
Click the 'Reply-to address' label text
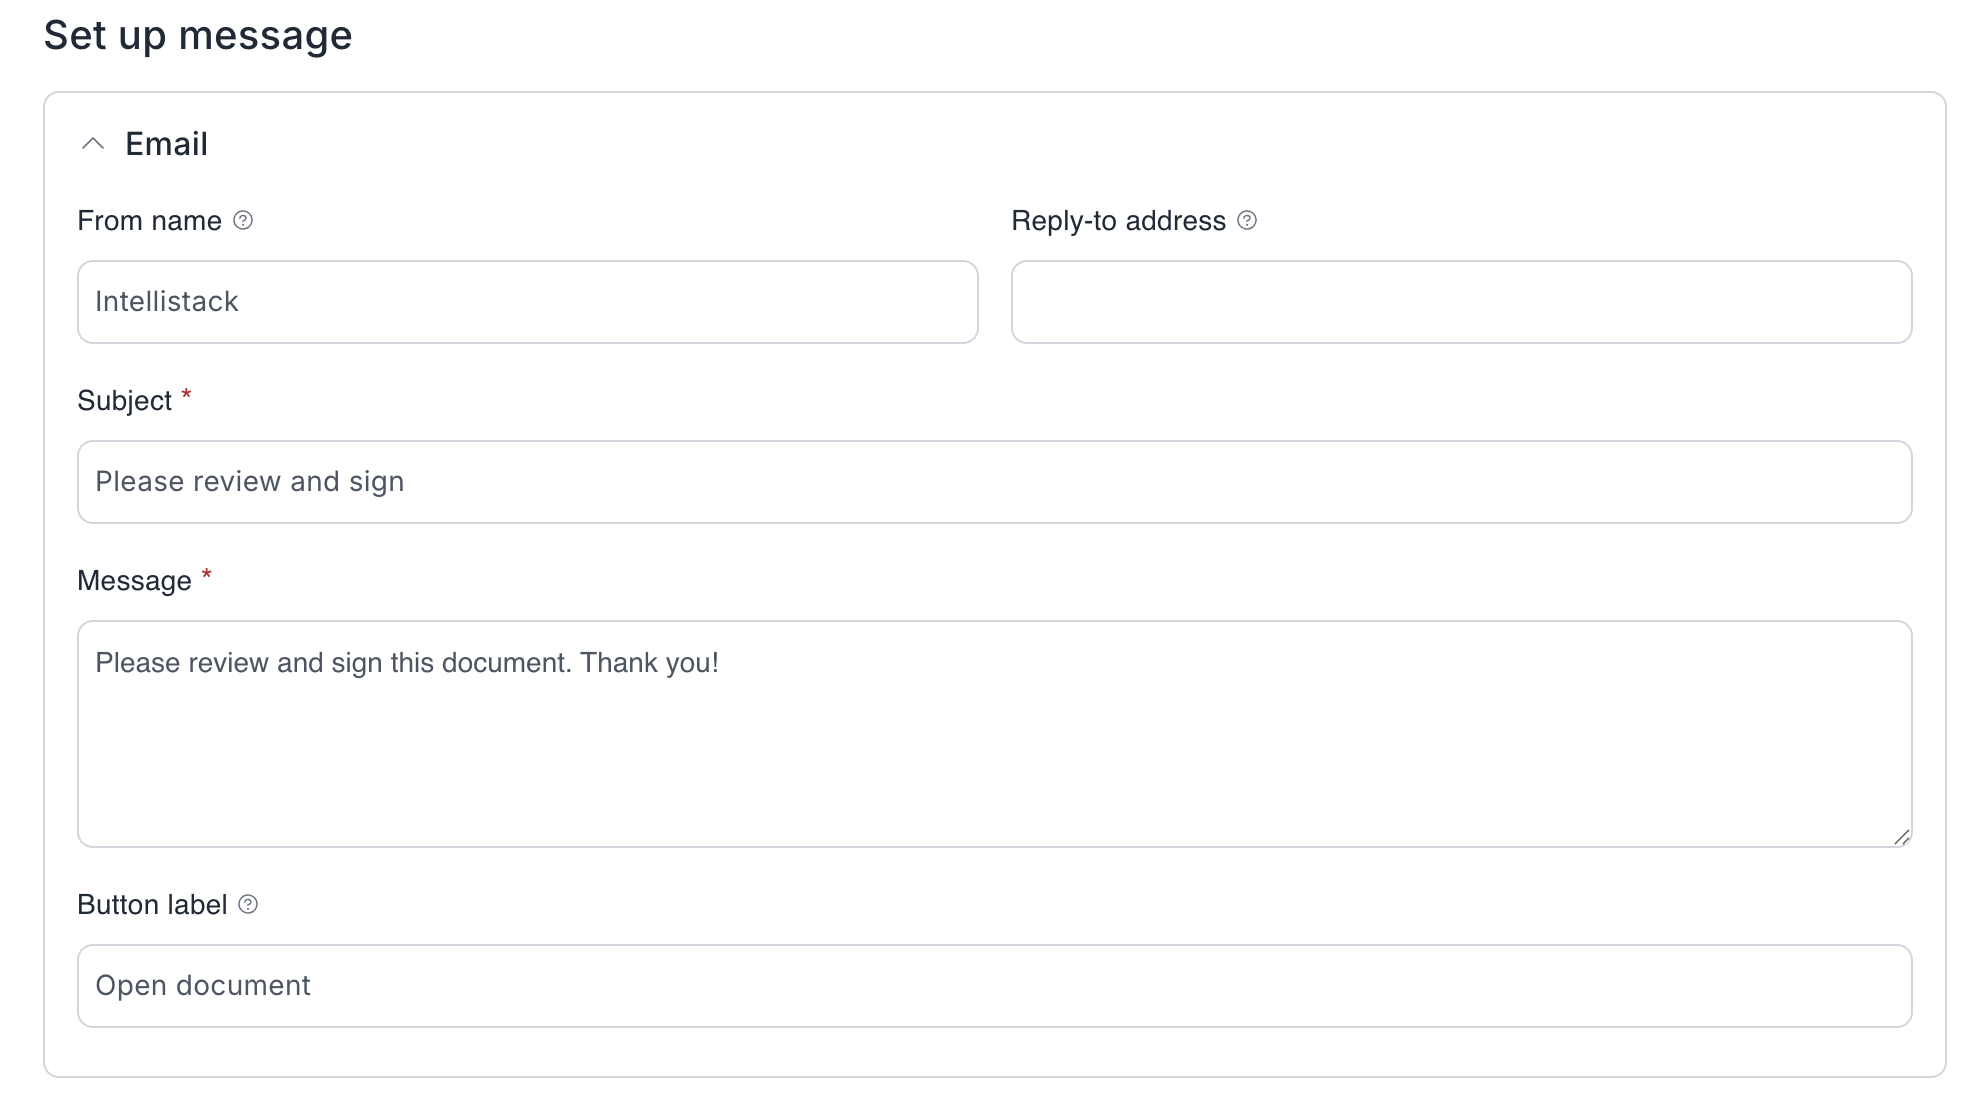click(1118, 221)
